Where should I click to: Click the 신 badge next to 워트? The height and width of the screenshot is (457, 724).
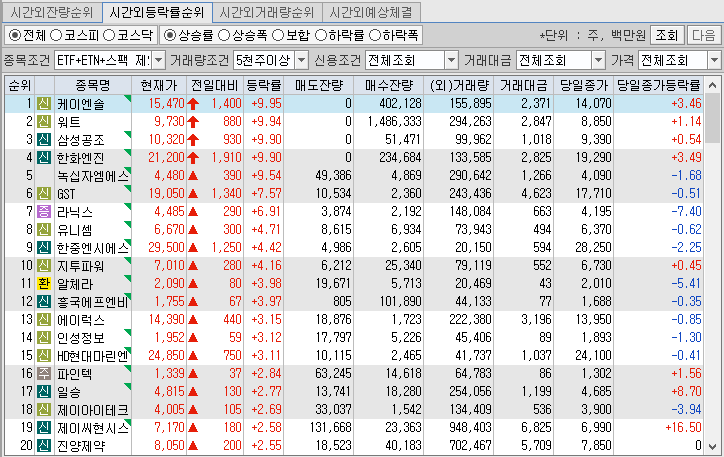(44, 121)
